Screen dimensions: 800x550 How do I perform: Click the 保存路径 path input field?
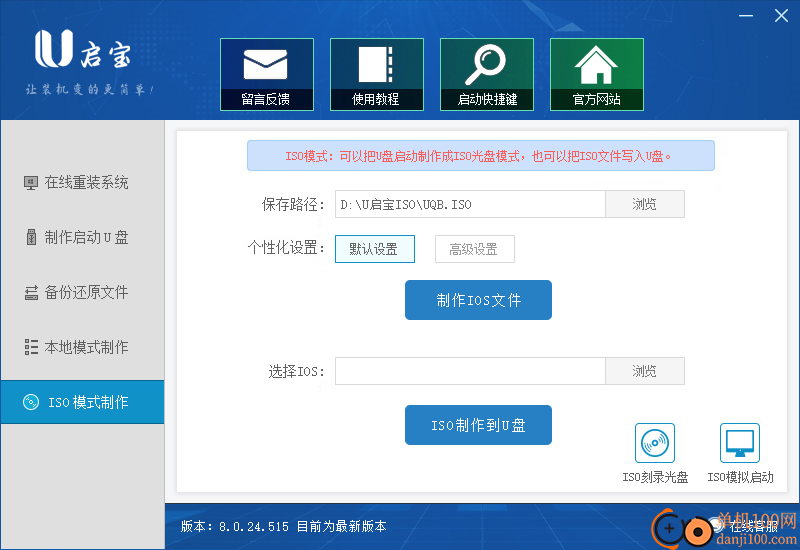(470, 204)
